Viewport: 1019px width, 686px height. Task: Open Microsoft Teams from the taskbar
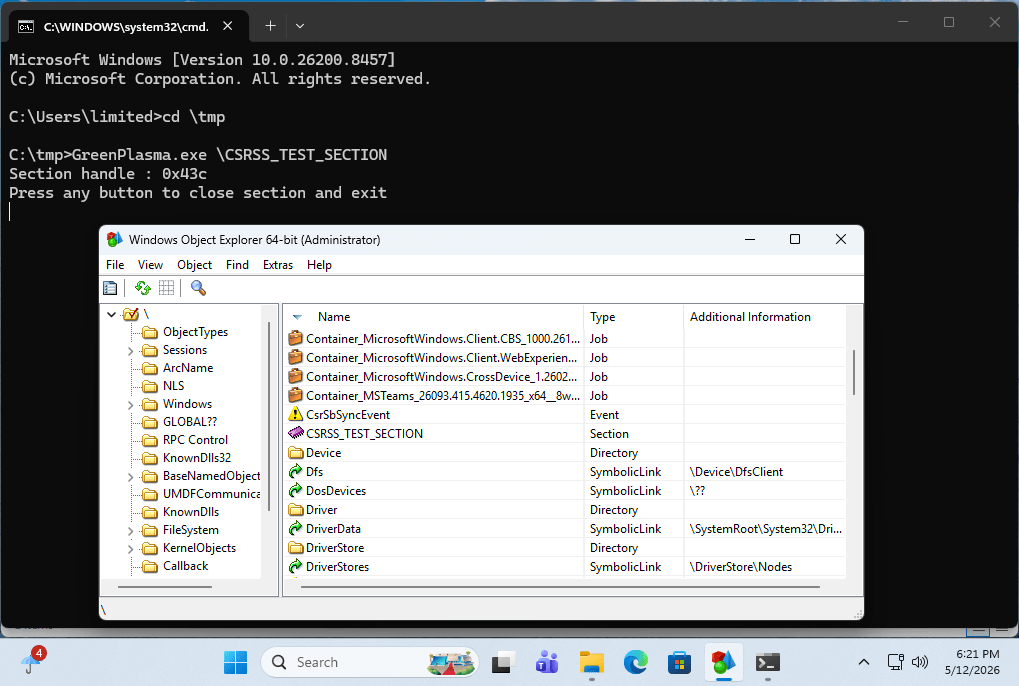tap(547, 663)
